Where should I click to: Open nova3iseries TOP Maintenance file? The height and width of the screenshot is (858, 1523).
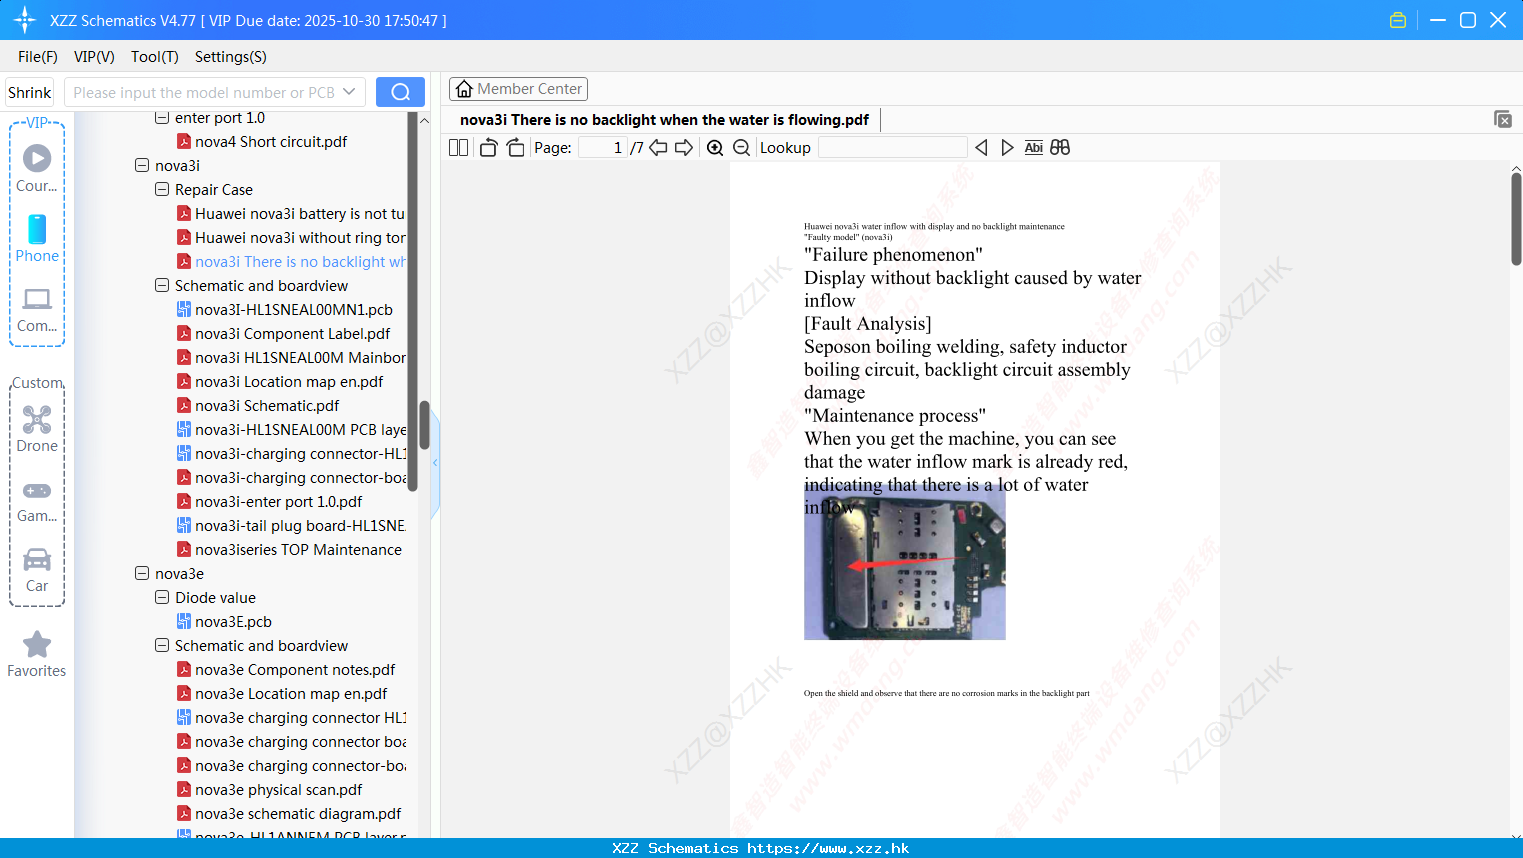290,549
